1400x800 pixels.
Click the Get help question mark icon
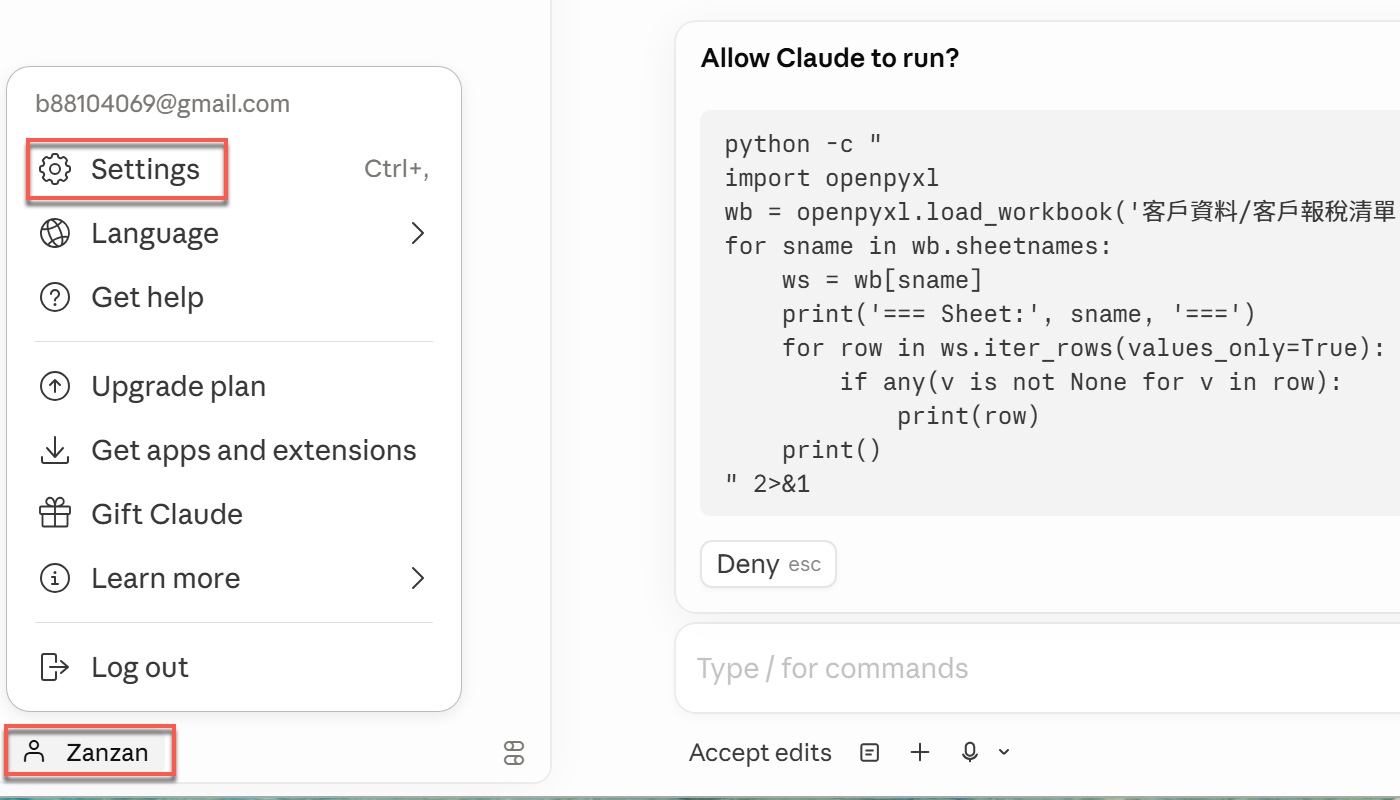click(x=56, y=297)
